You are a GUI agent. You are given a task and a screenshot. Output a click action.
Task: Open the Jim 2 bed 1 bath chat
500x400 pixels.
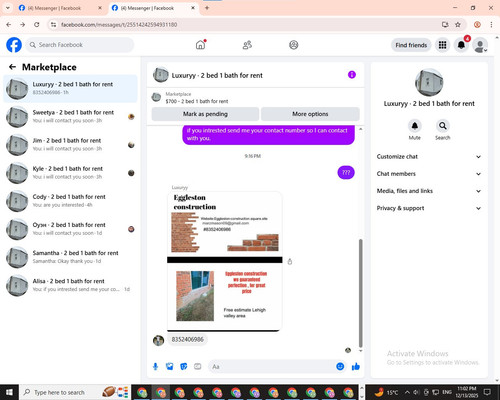tap(70, 145)
